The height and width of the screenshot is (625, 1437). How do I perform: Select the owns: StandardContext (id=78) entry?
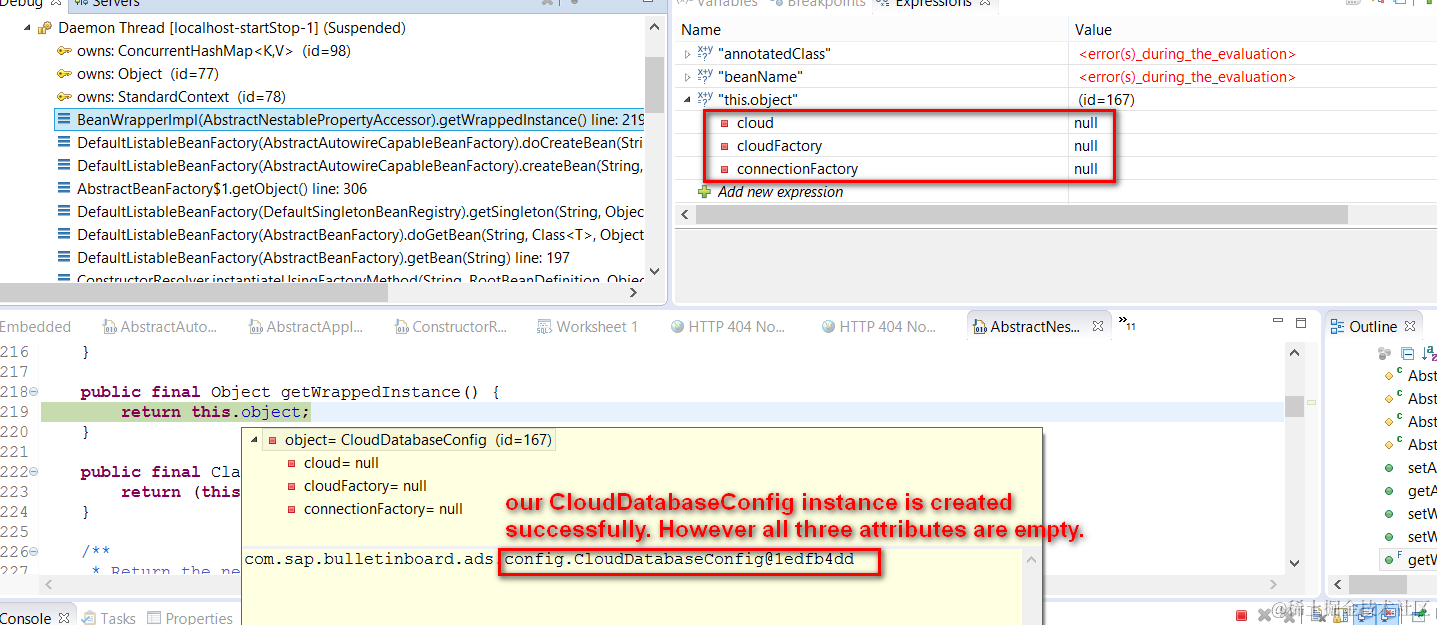[171, 97]
